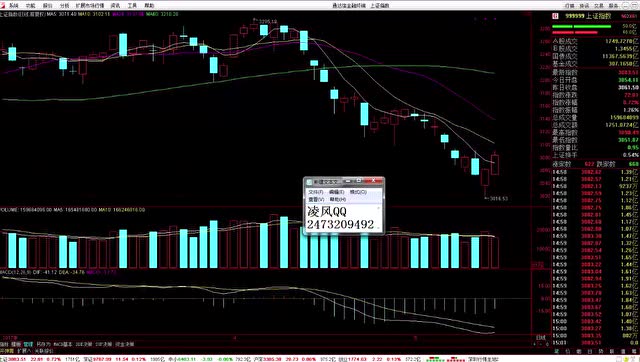The width and height of the screenshot is (640, 362).
Task: Open 文件(F) menu in the notepad window
Action: pyautogui.click(x=316, y=192)
